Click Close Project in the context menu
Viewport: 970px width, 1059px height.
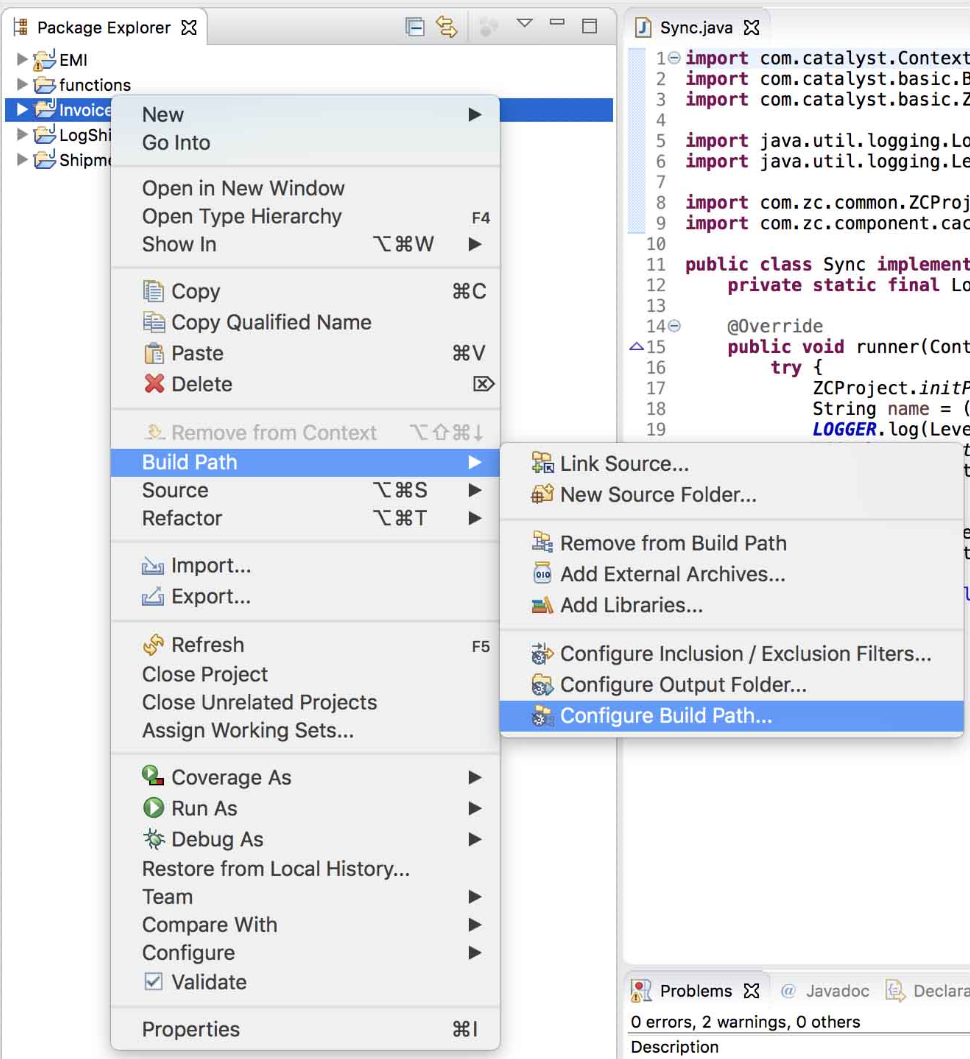click(x=205, y=674)
